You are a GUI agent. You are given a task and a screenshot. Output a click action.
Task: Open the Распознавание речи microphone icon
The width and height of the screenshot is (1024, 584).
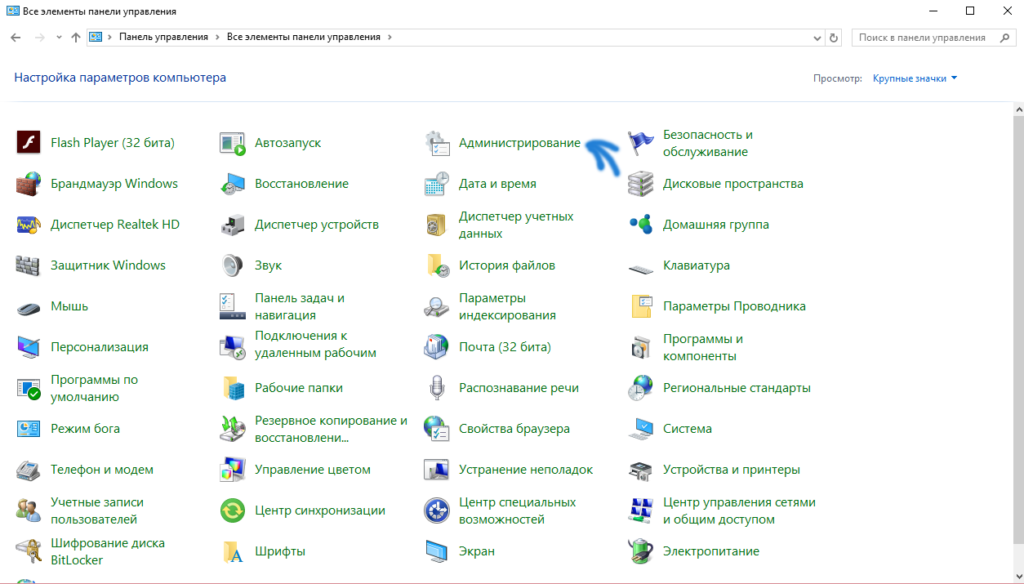point(437,388)
